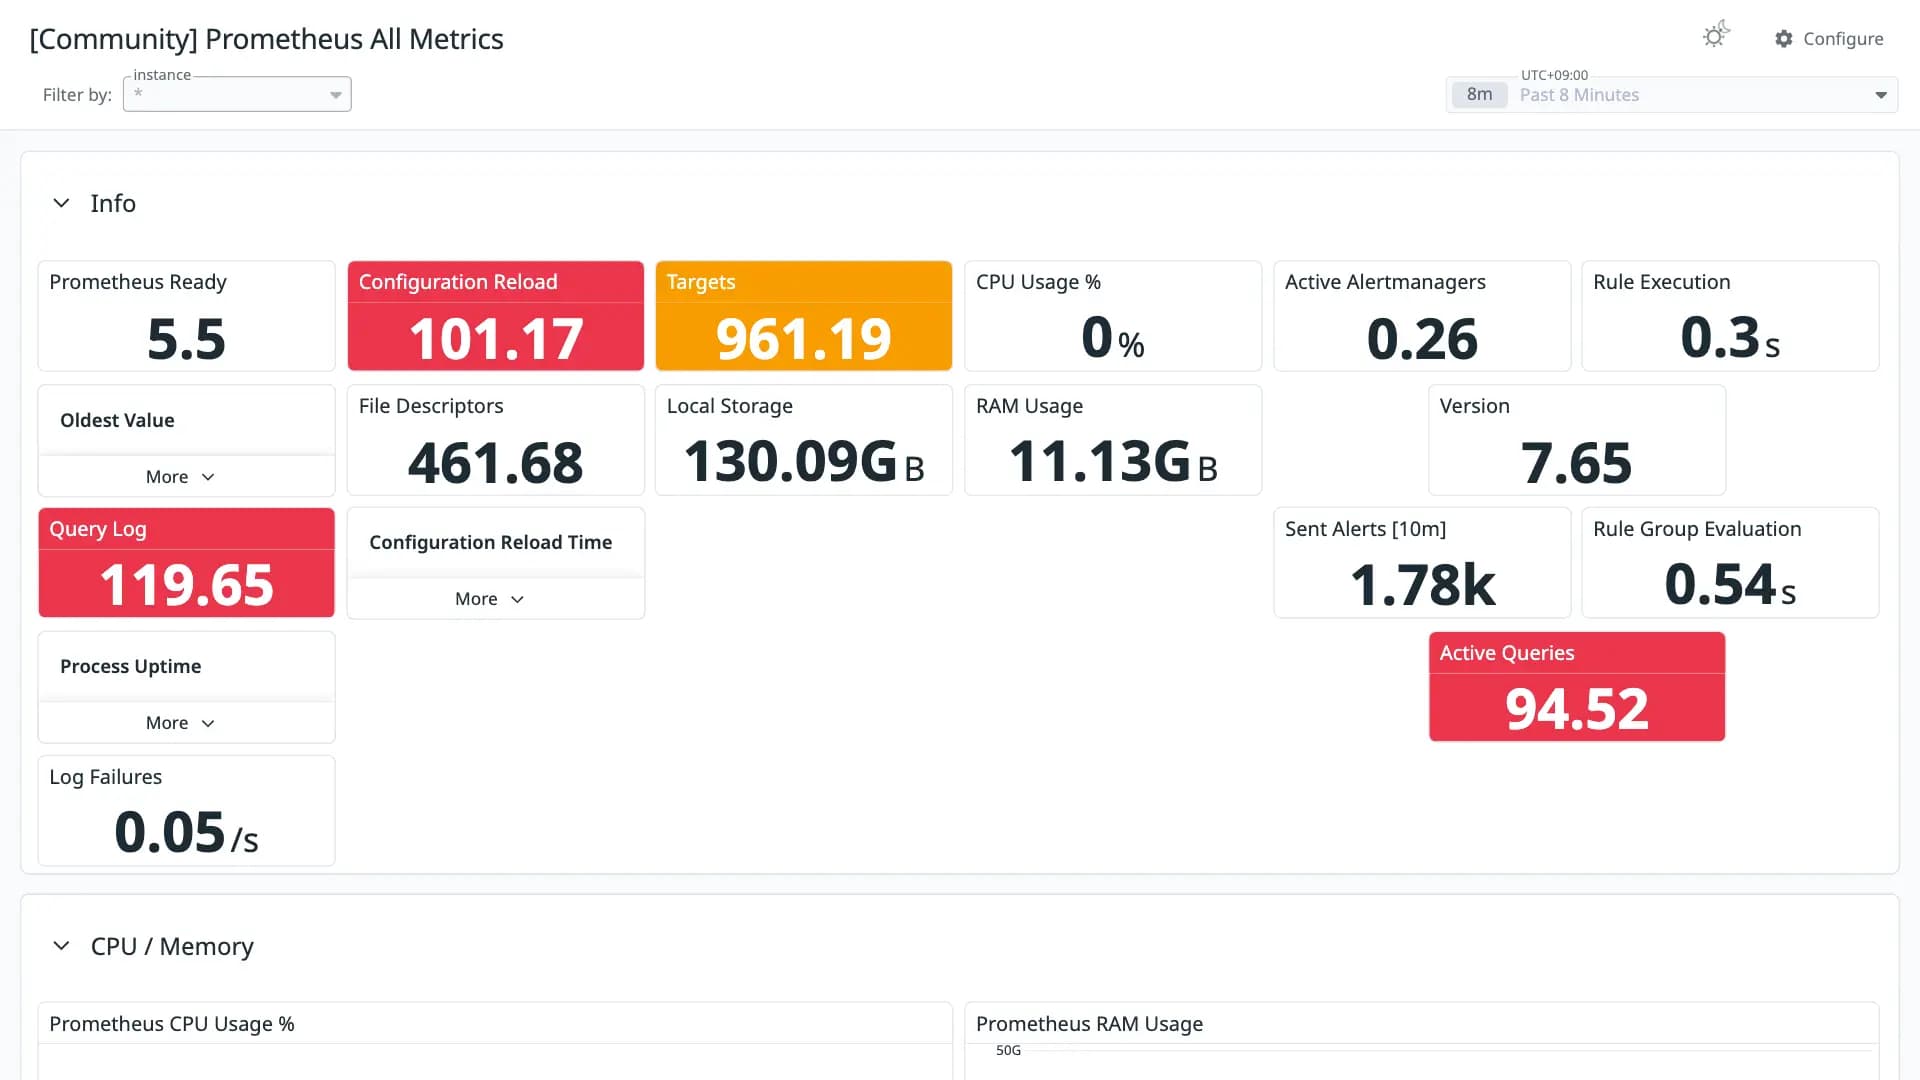Click the Configure gear icon
The width and height of the screenshot is (1920, 1080).
(1784, 38)
